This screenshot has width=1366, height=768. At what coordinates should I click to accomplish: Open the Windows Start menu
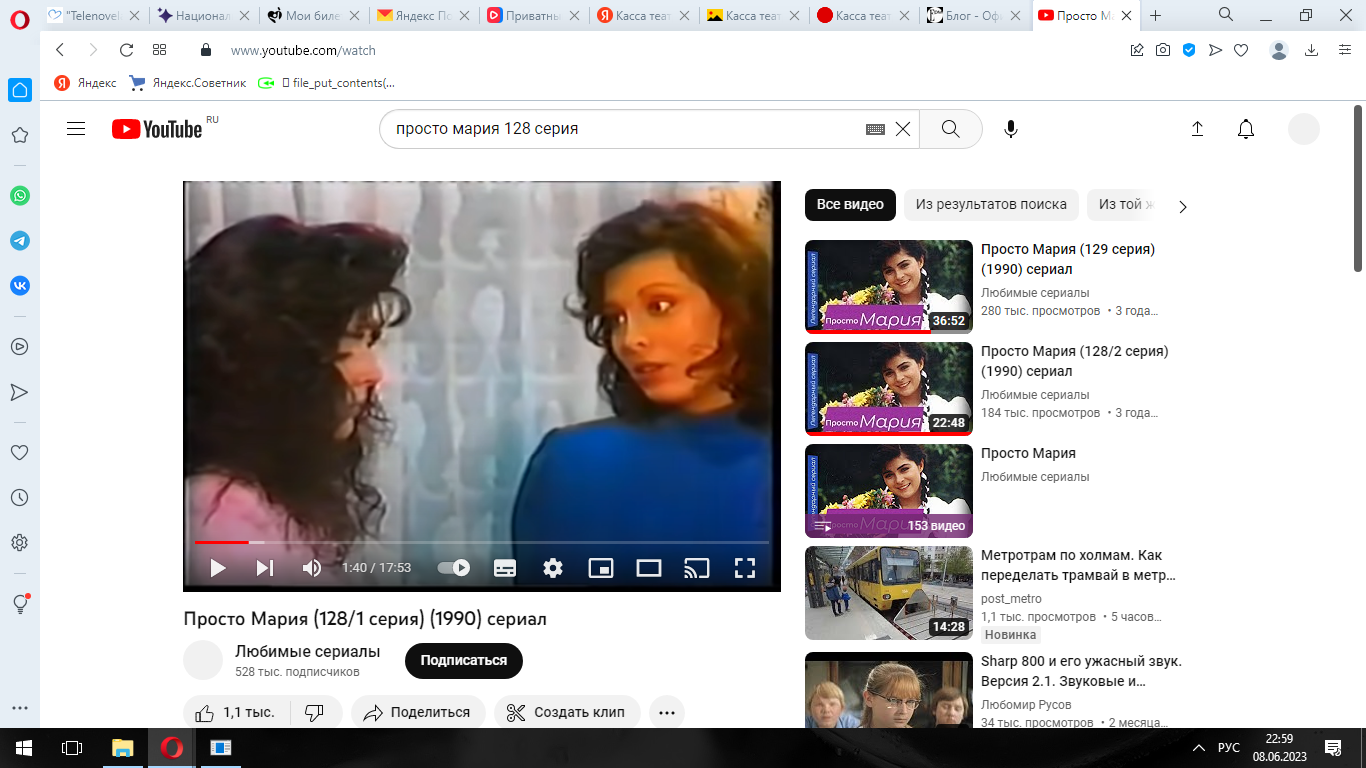[x=24, y=747]
